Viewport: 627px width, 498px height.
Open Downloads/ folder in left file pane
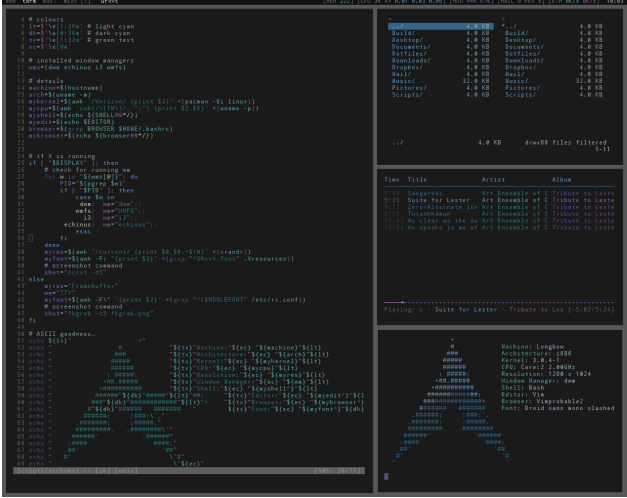411,60
